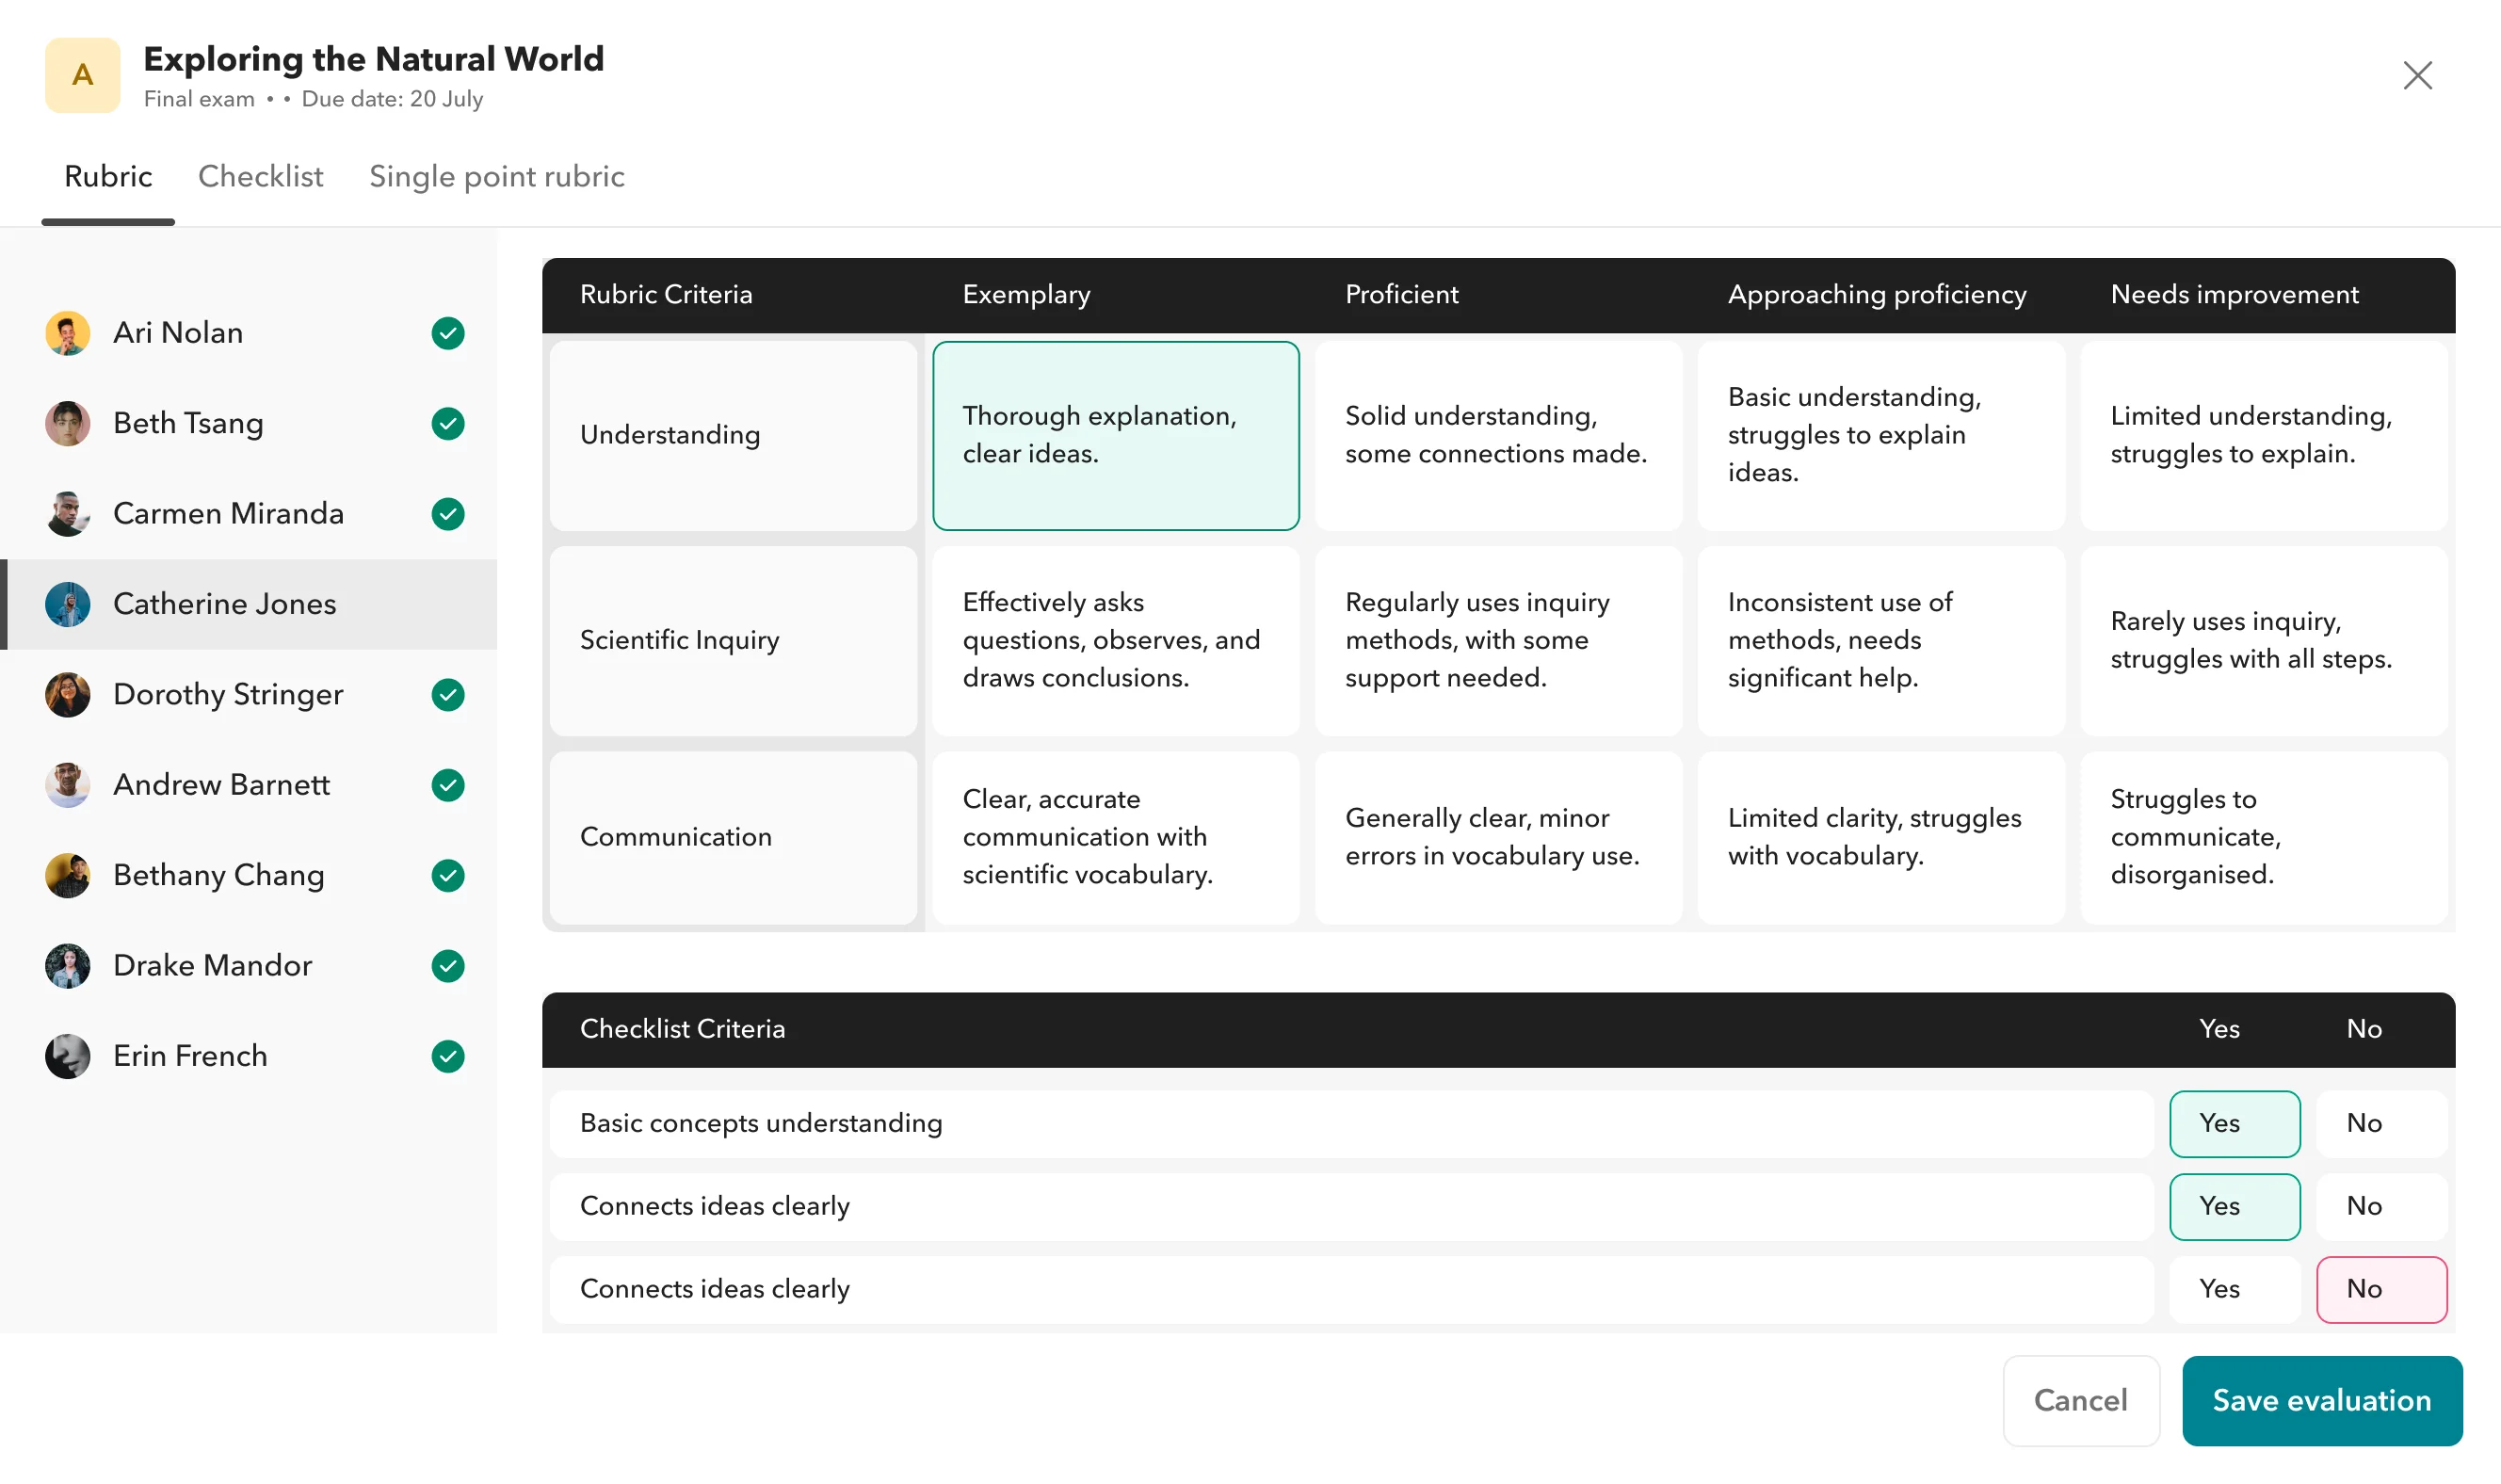Switch to the Rubric tab

click(108, 177)
